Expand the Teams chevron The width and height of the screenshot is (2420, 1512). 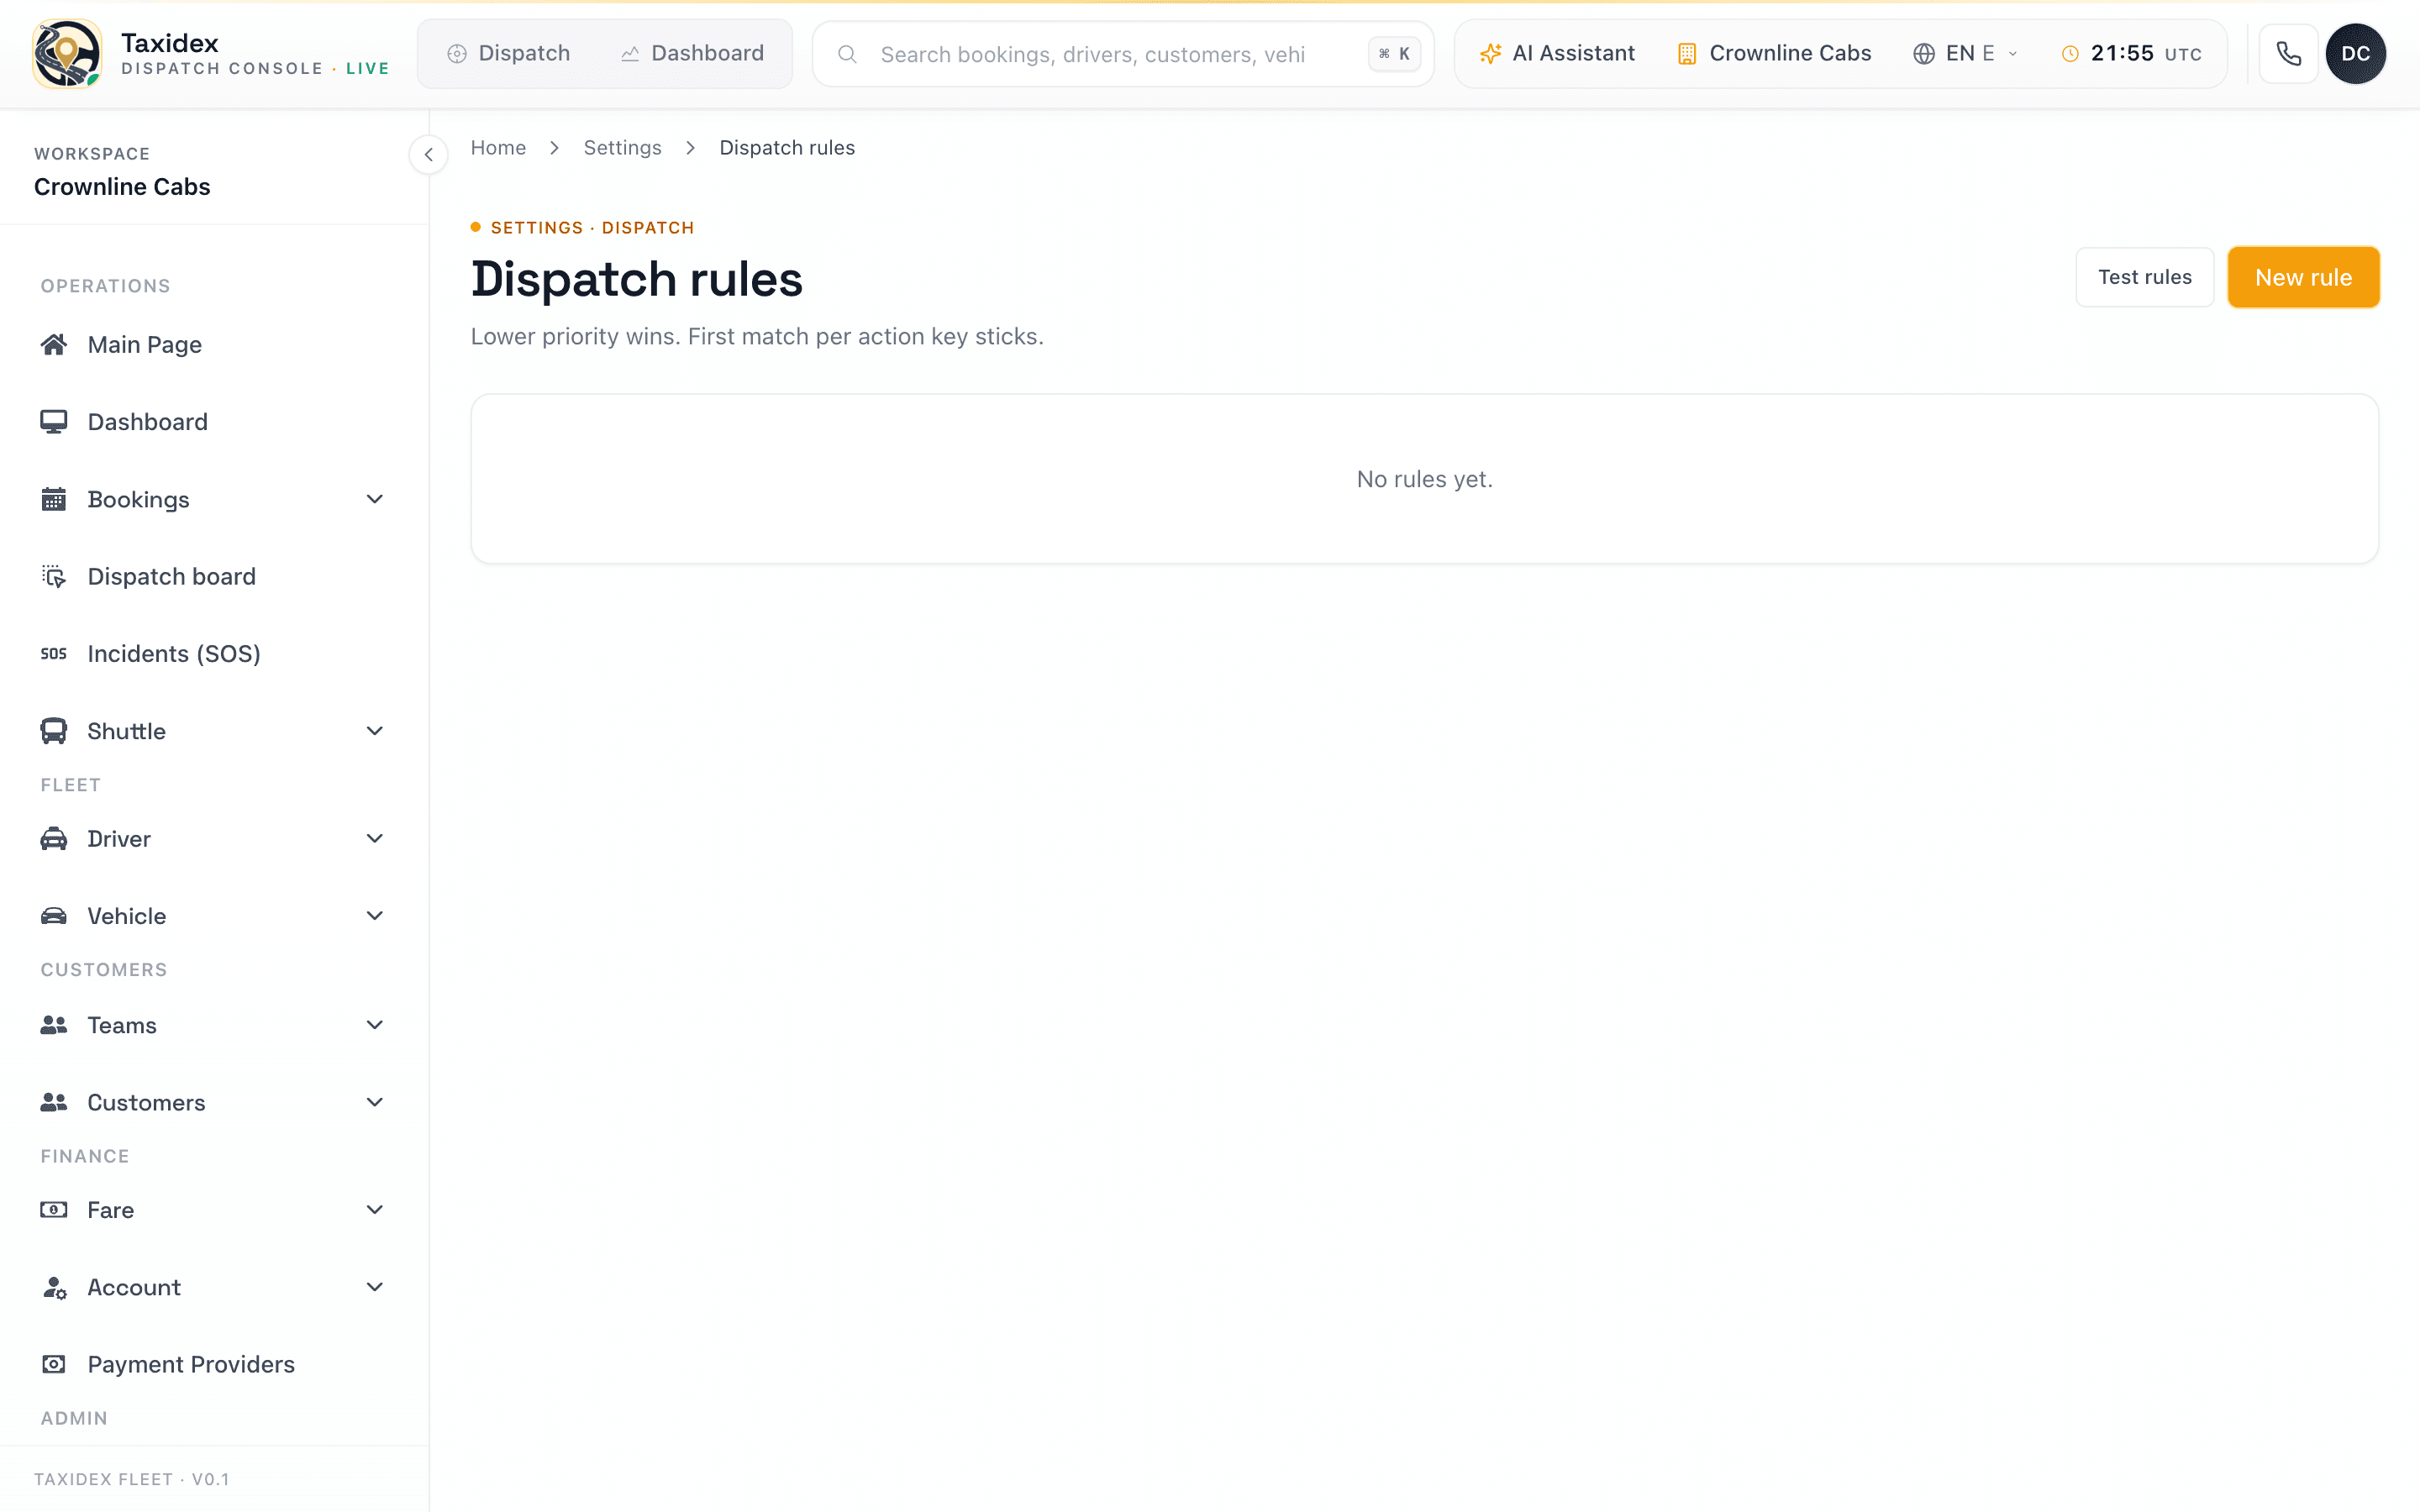pos(375,1025)
